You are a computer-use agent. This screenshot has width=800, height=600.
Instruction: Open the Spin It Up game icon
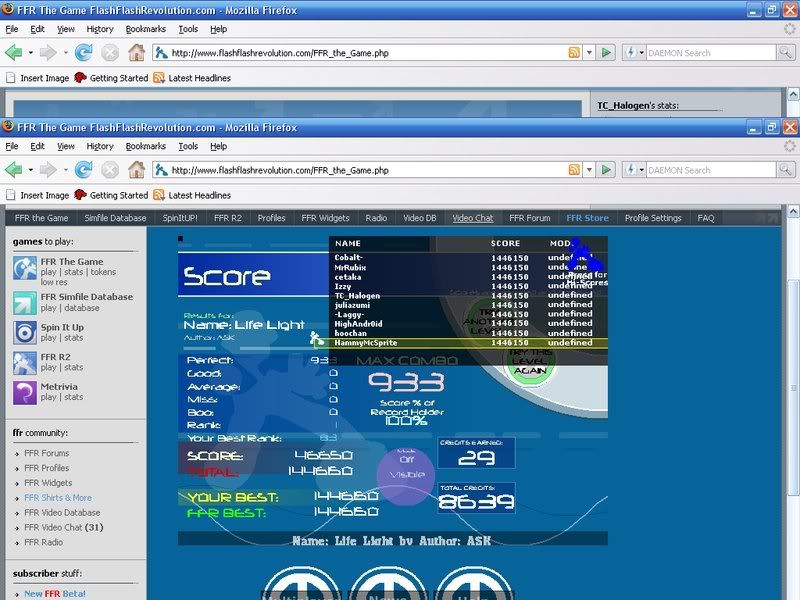click(25, 332)
